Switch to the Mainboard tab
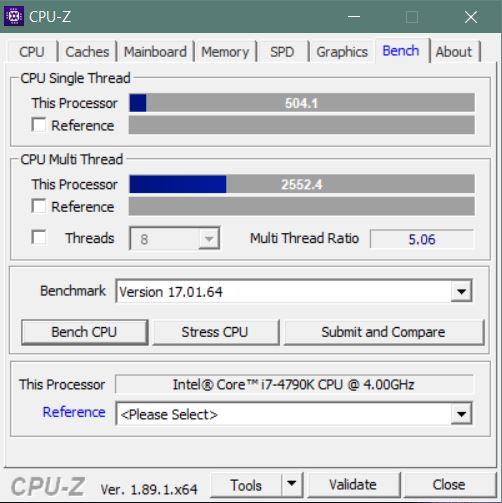 pyautogui.click(x=155, y=52)
